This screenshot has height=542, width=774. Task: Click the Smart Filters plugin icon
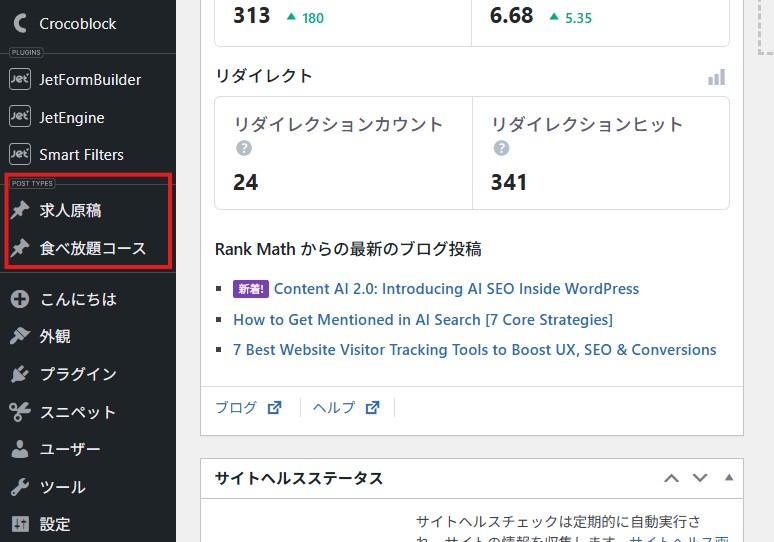pos(20,155)
